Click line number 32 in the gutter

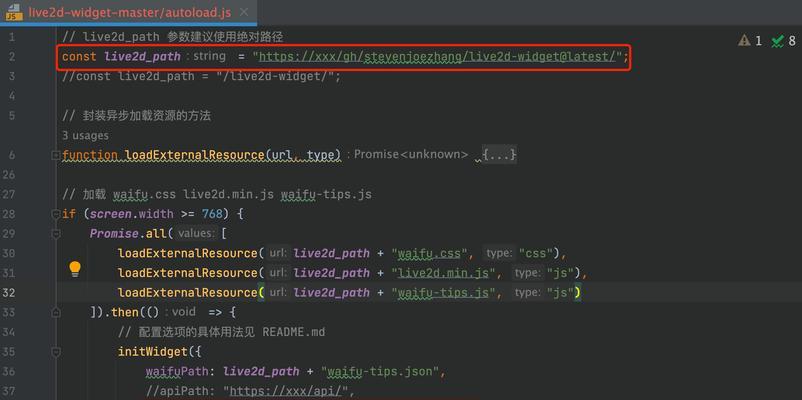(9, 293)
